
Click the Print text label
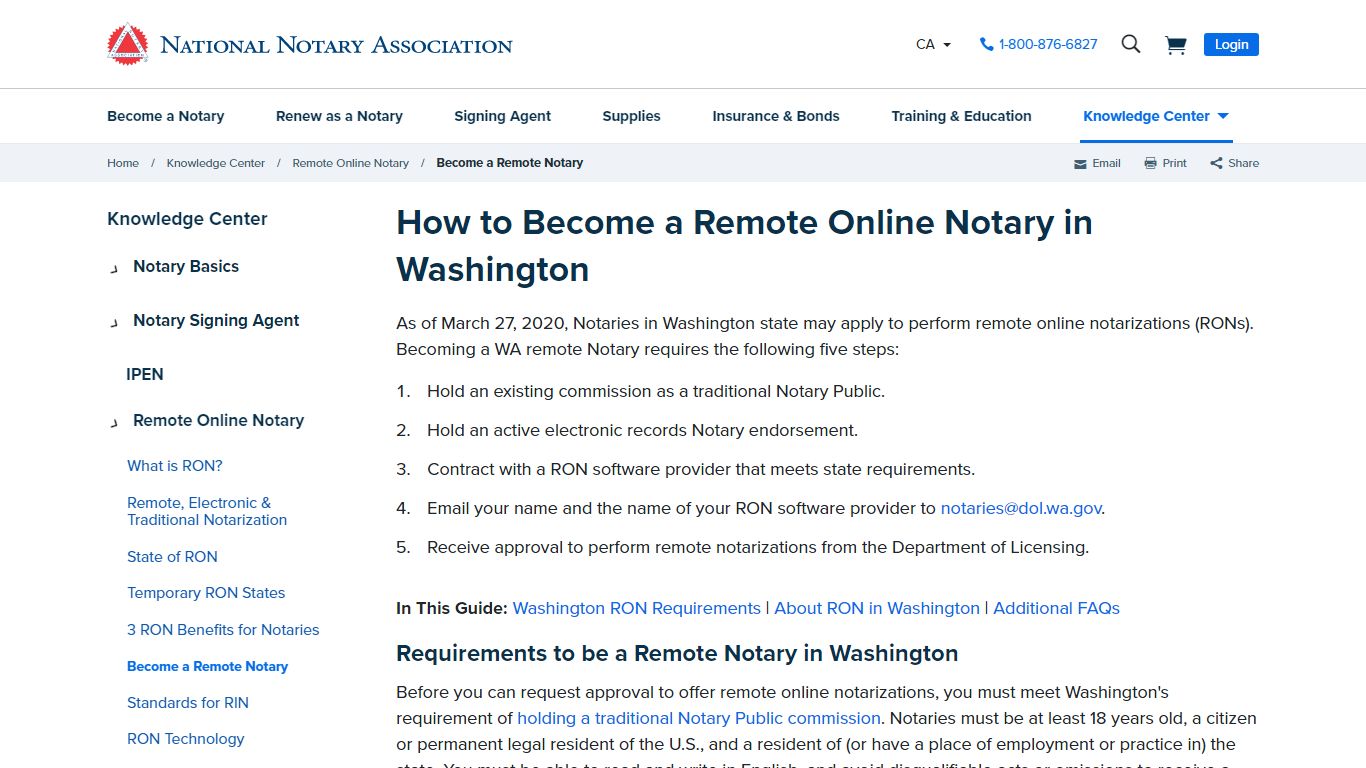pyautogui.click(x=1175, y=163)
